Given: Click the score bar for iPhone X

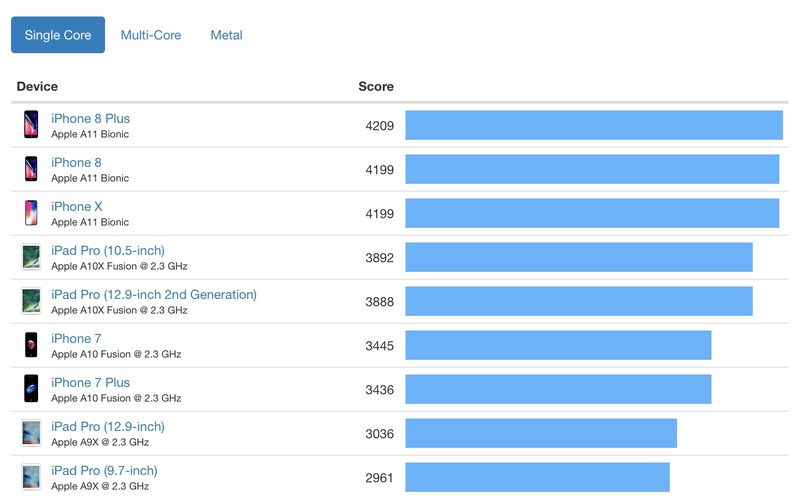Looking at the screenshot, I should coord(592,213).
